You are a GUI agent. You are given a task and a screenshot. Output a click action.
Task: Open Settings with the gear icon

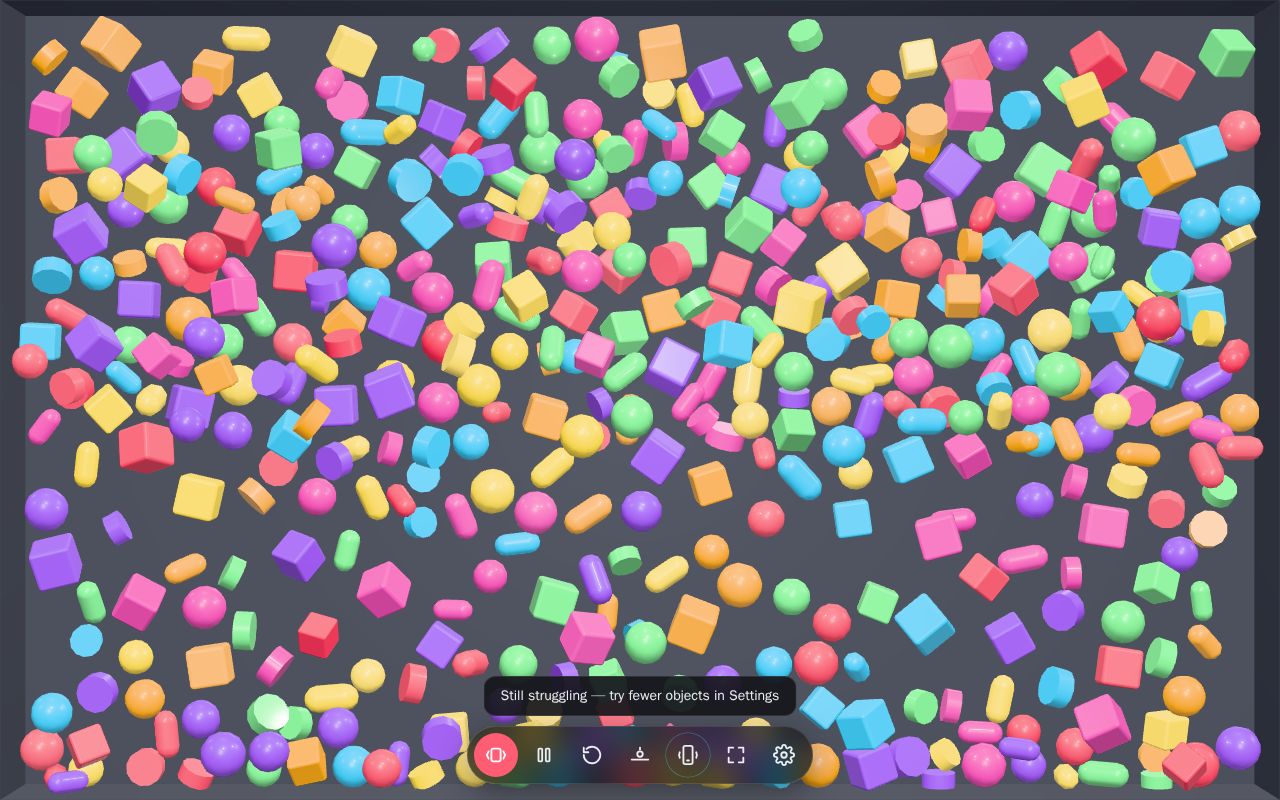pyautogui.click(x=784, y=755)
